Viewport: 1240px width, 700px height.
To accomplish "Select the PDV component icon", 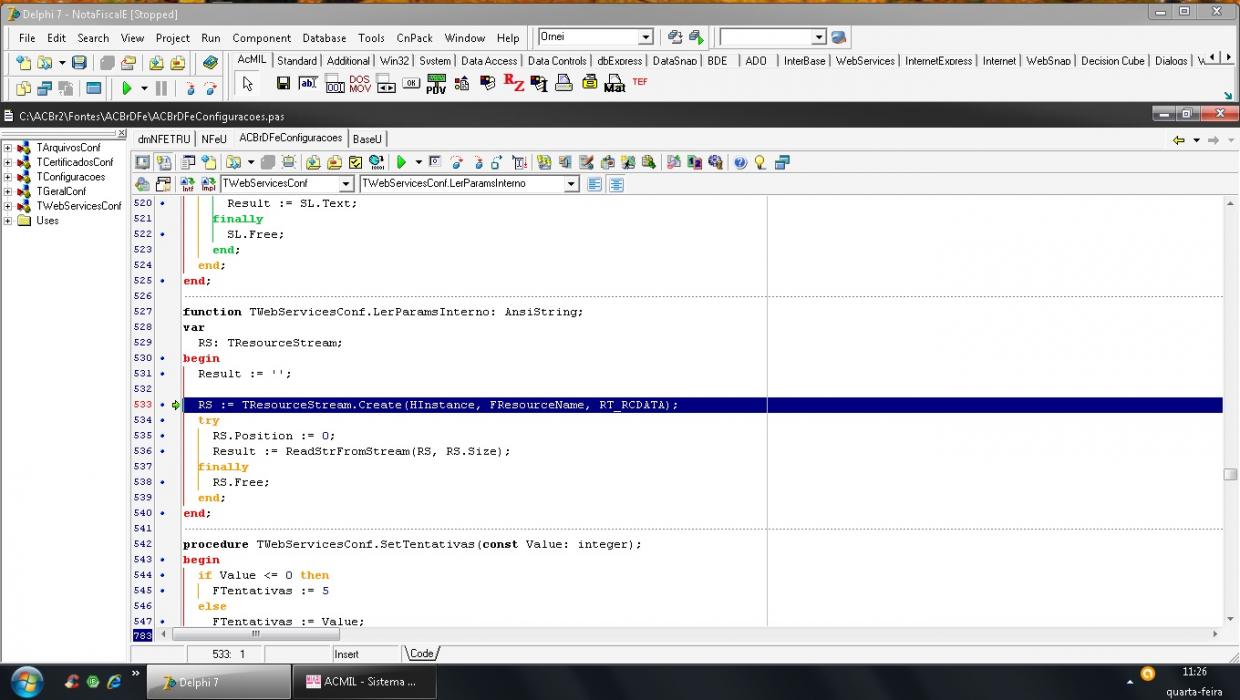I will [436, 84].
